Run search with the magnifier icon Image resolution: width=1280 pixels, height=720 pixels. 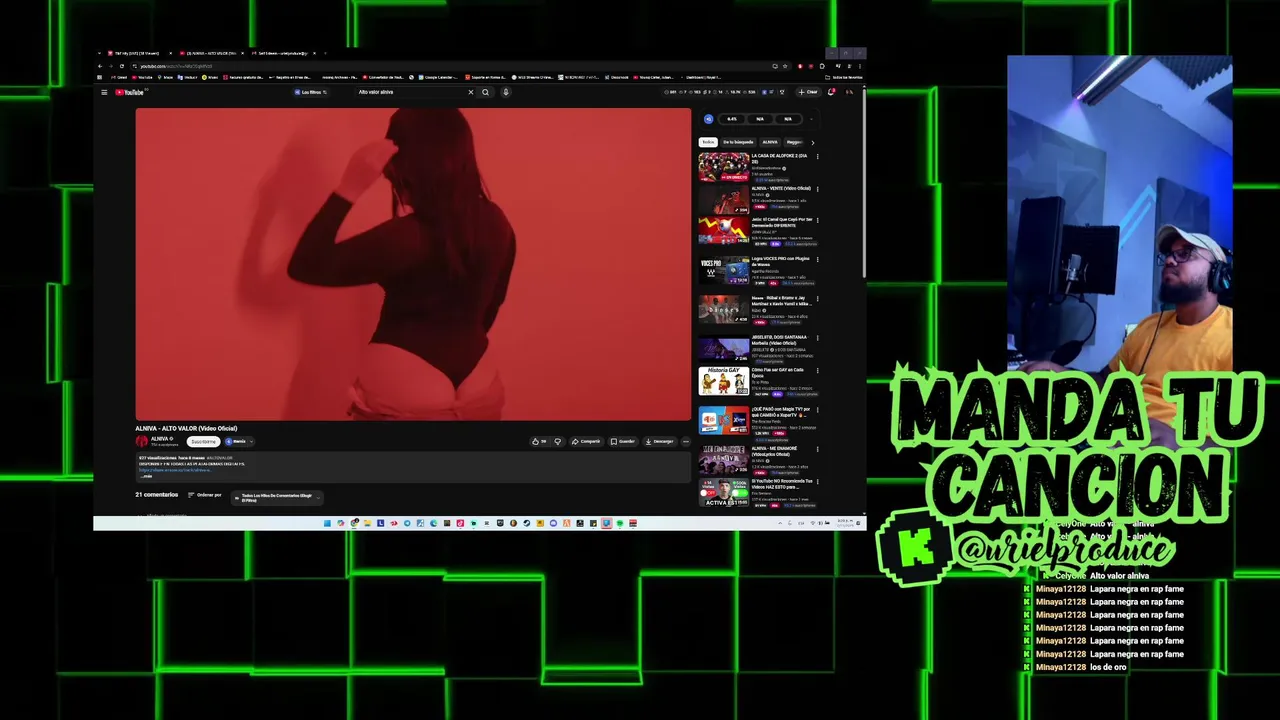coord(486,92)
